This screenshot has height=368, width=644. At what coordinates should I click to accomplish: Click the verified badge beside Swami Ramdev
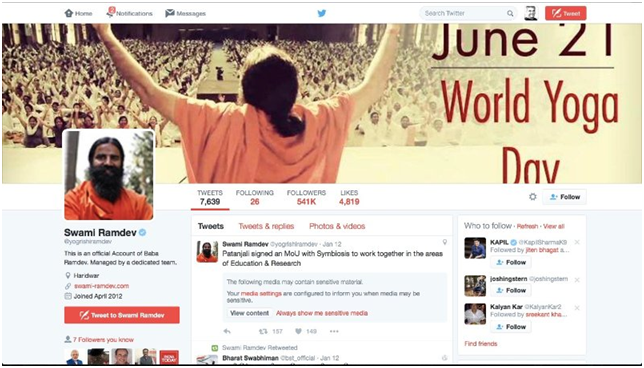(x=143, y=232)
